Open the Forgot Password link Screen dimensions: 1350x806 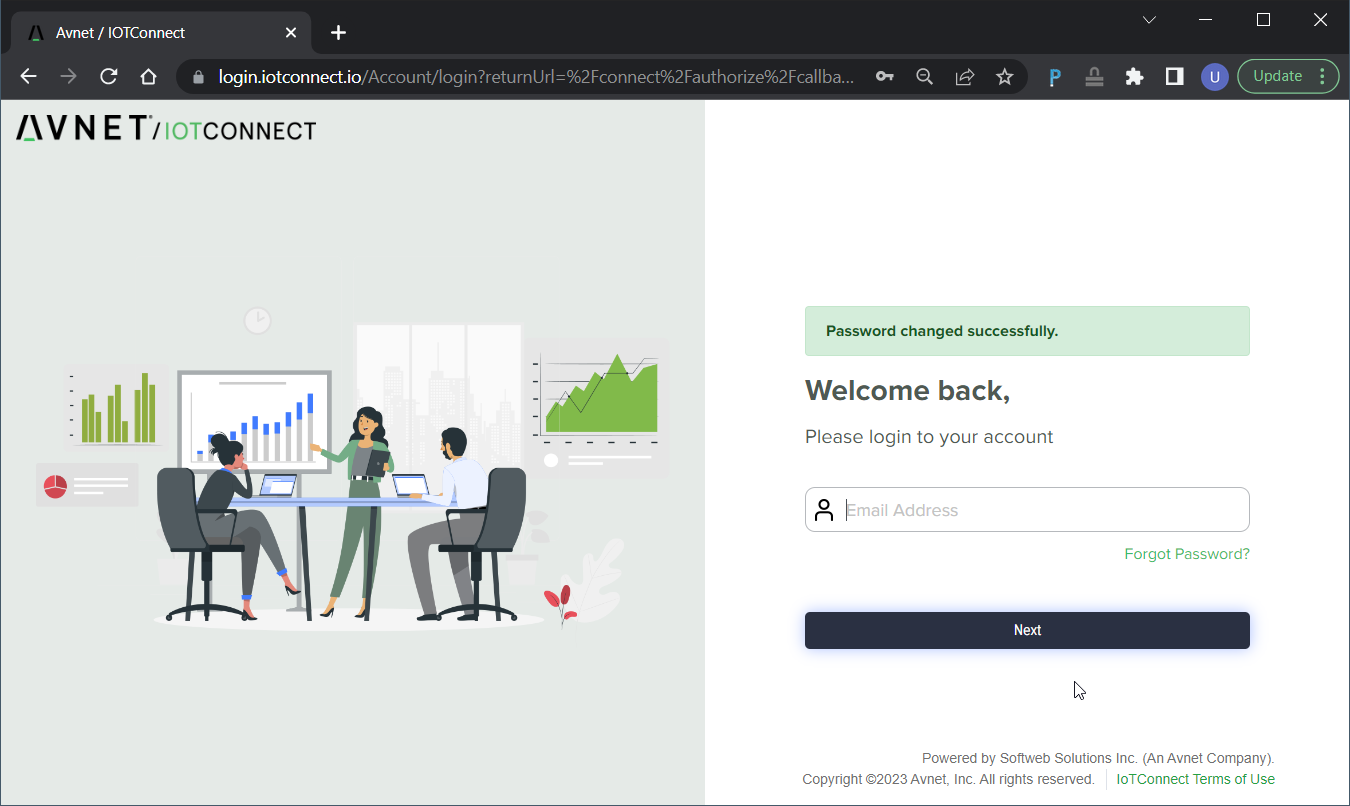tap(1186, 554)
